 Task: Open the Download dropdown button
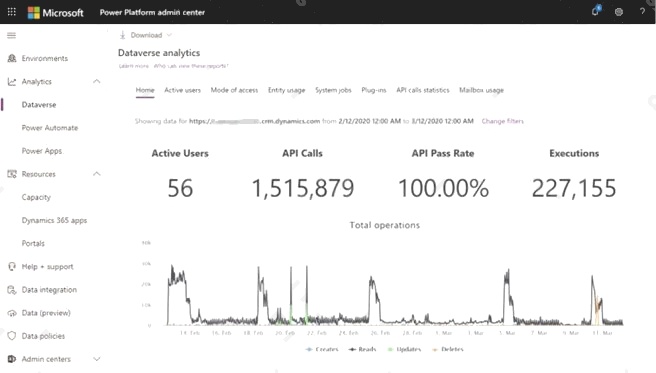pyautogui.click(x=146, y=35)
